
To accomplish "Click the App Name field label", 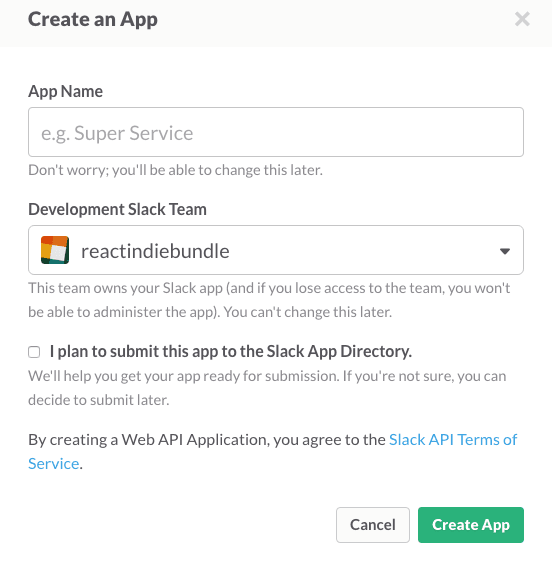I will pyautogui.click(x=66, y=91).
